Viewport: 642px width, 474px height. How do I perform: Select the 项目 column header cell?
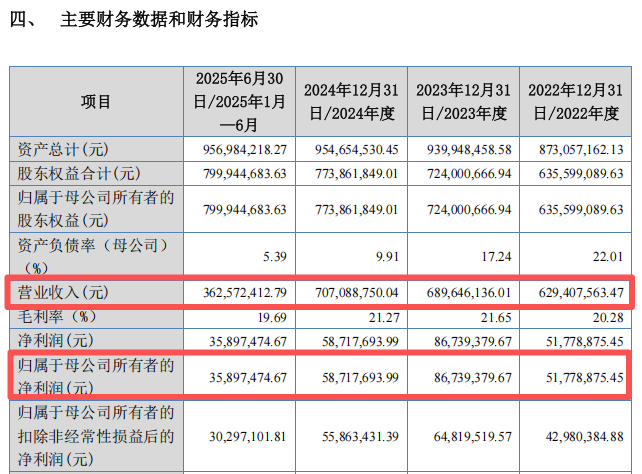click(x=96, y=102)
